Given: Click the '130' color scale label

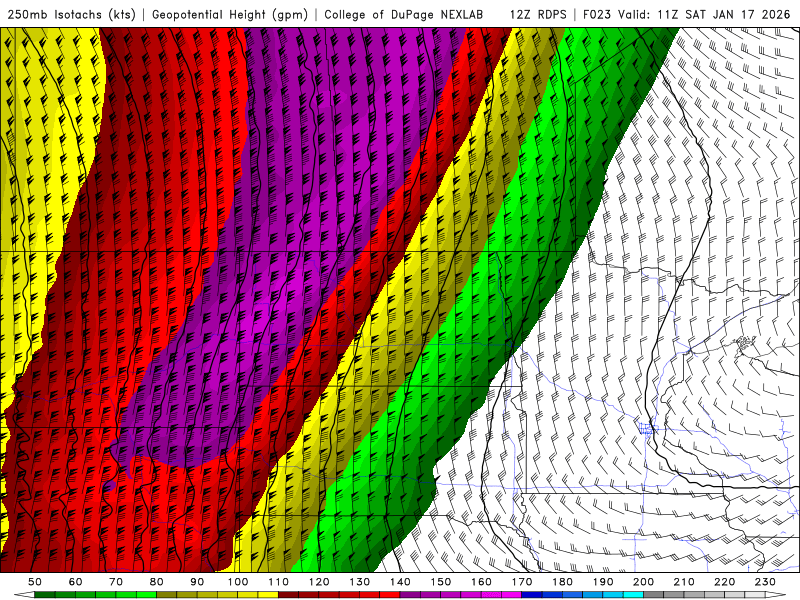Looking at the screenshot, I should coord(360,582).
